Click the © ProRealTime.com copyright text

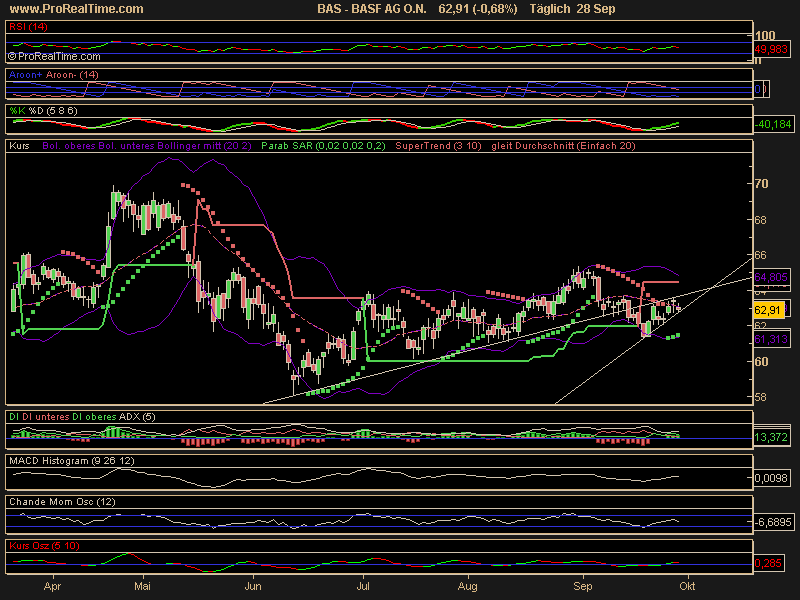tap(54, 56)
